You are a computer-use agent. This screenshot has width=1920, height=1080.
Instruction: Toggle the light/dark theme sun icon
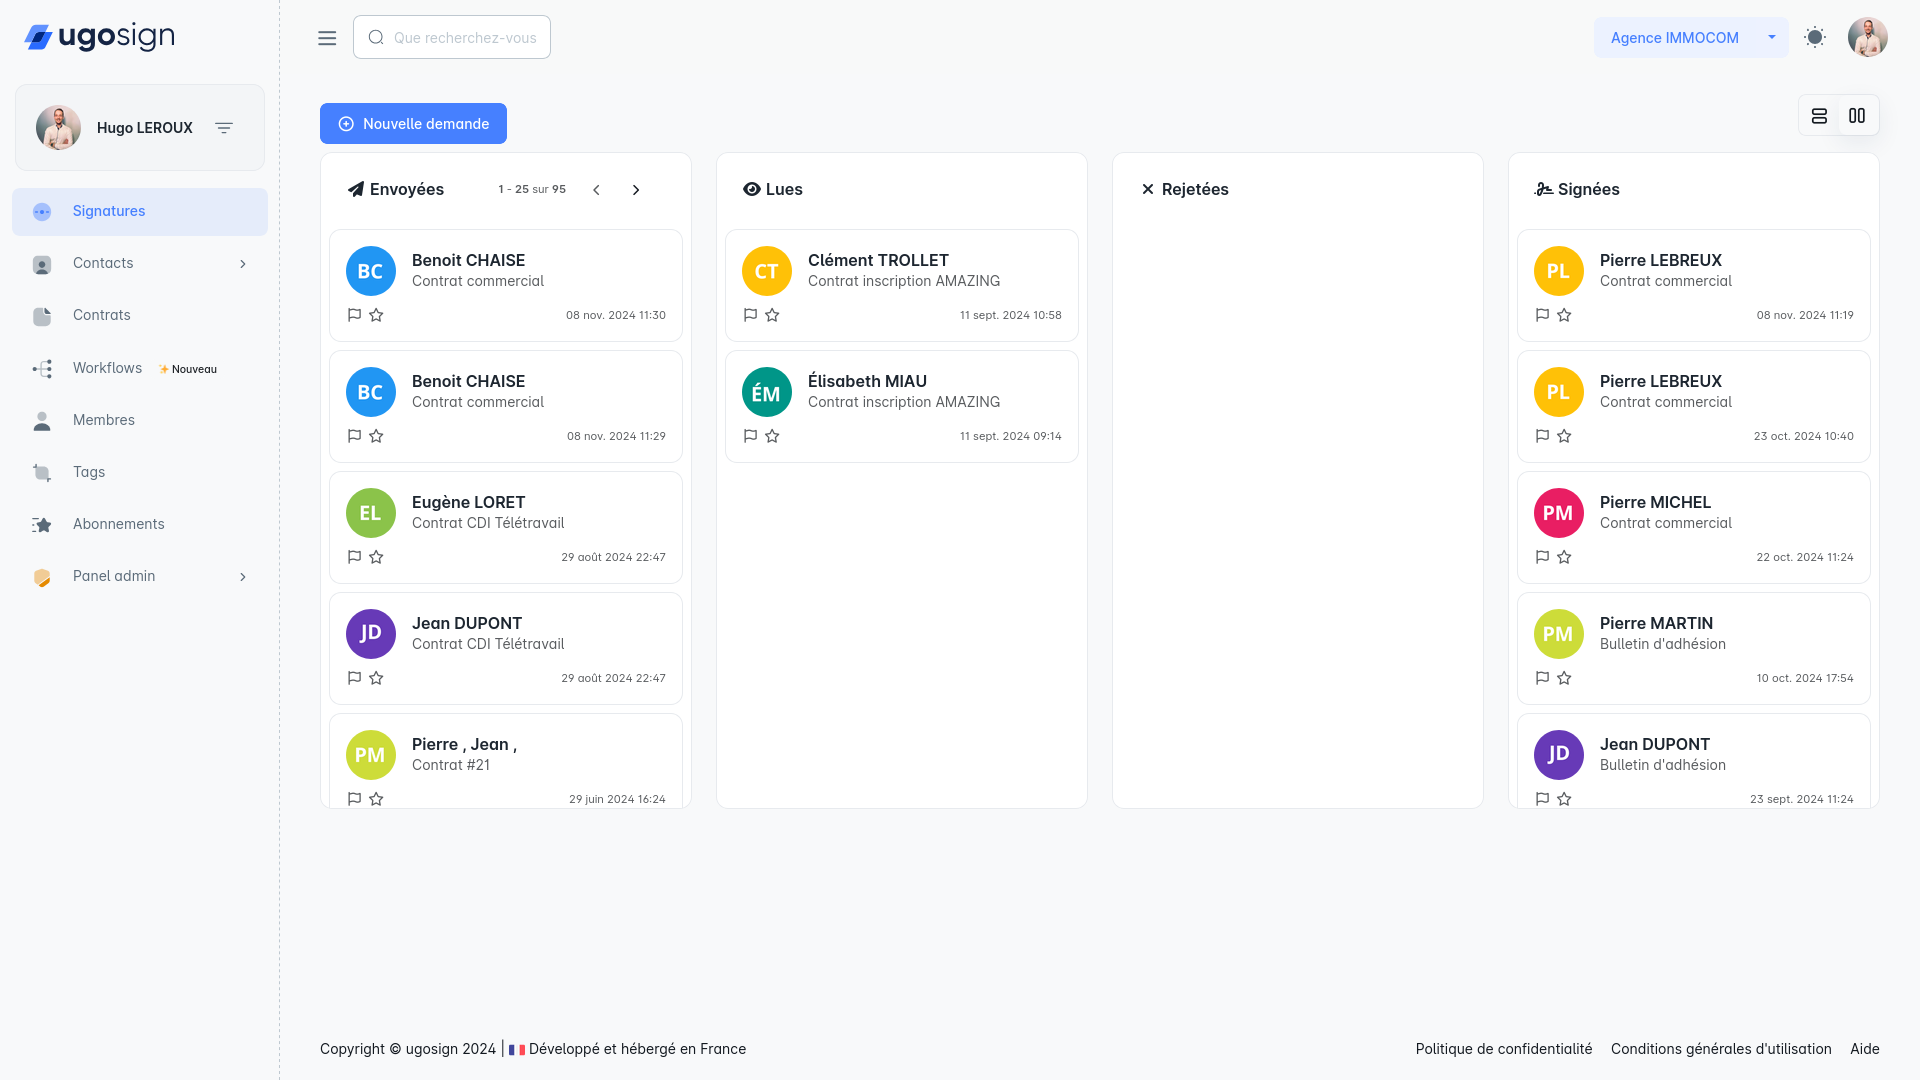[x=1815, y=38]
